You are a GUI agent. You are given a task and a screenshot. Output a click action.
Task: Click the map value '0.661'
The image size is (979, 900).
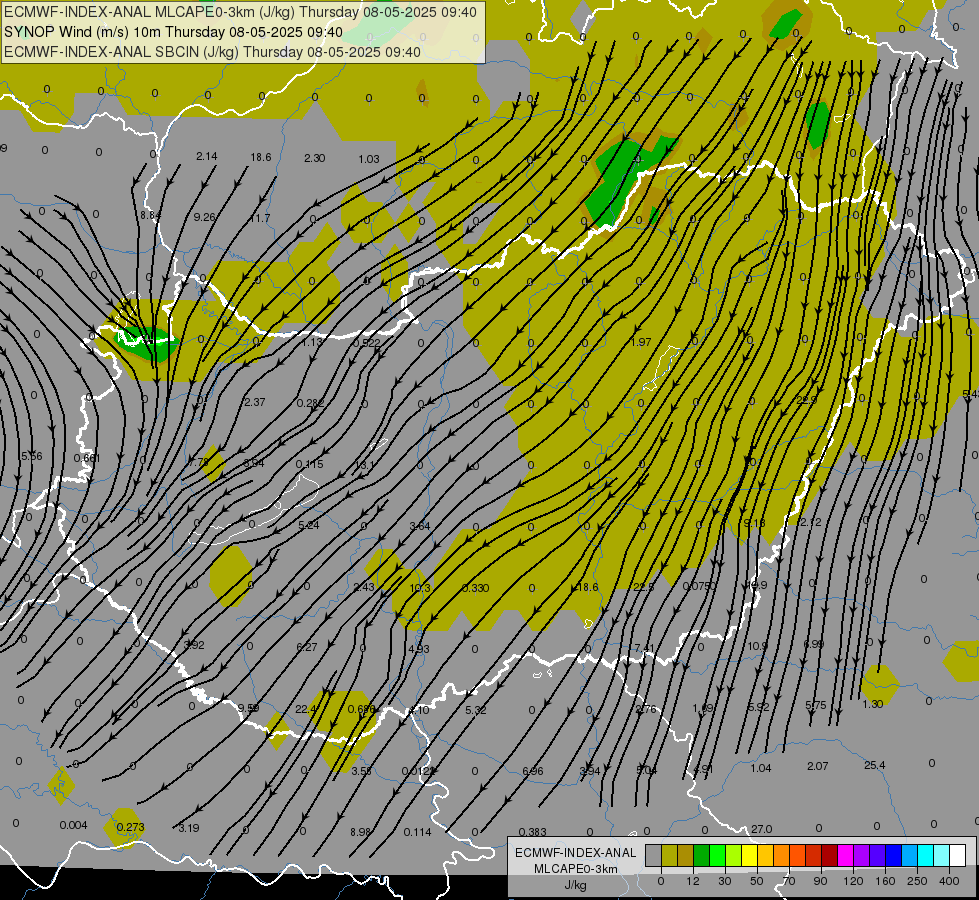87,458
